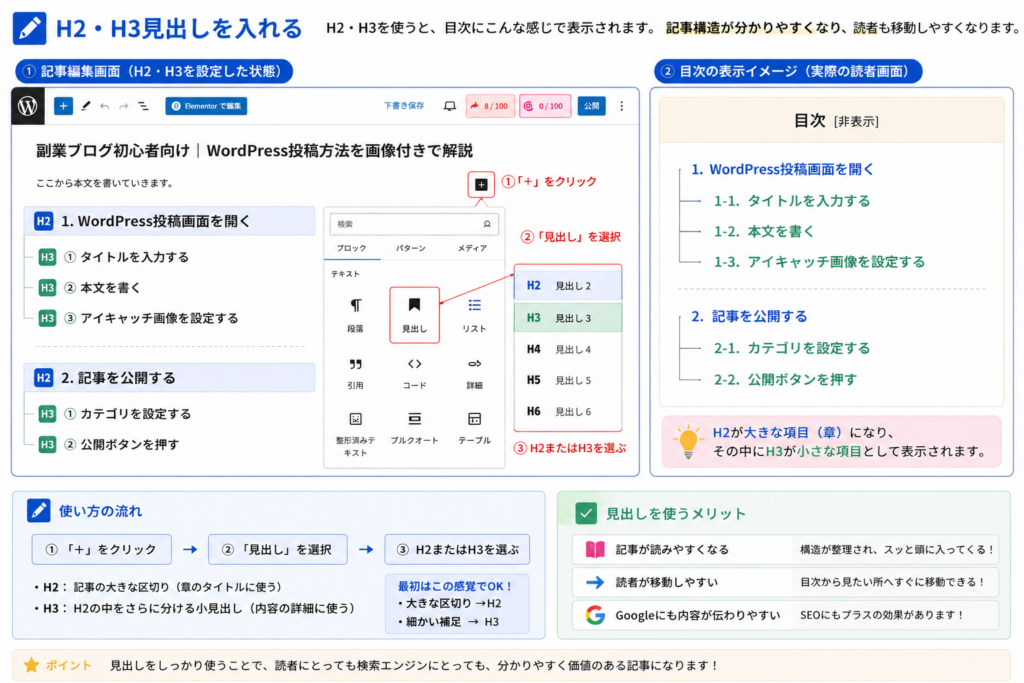Select the プルクオート pullquote block
The height and width of the screenshot is (683, 1024).
414,428
